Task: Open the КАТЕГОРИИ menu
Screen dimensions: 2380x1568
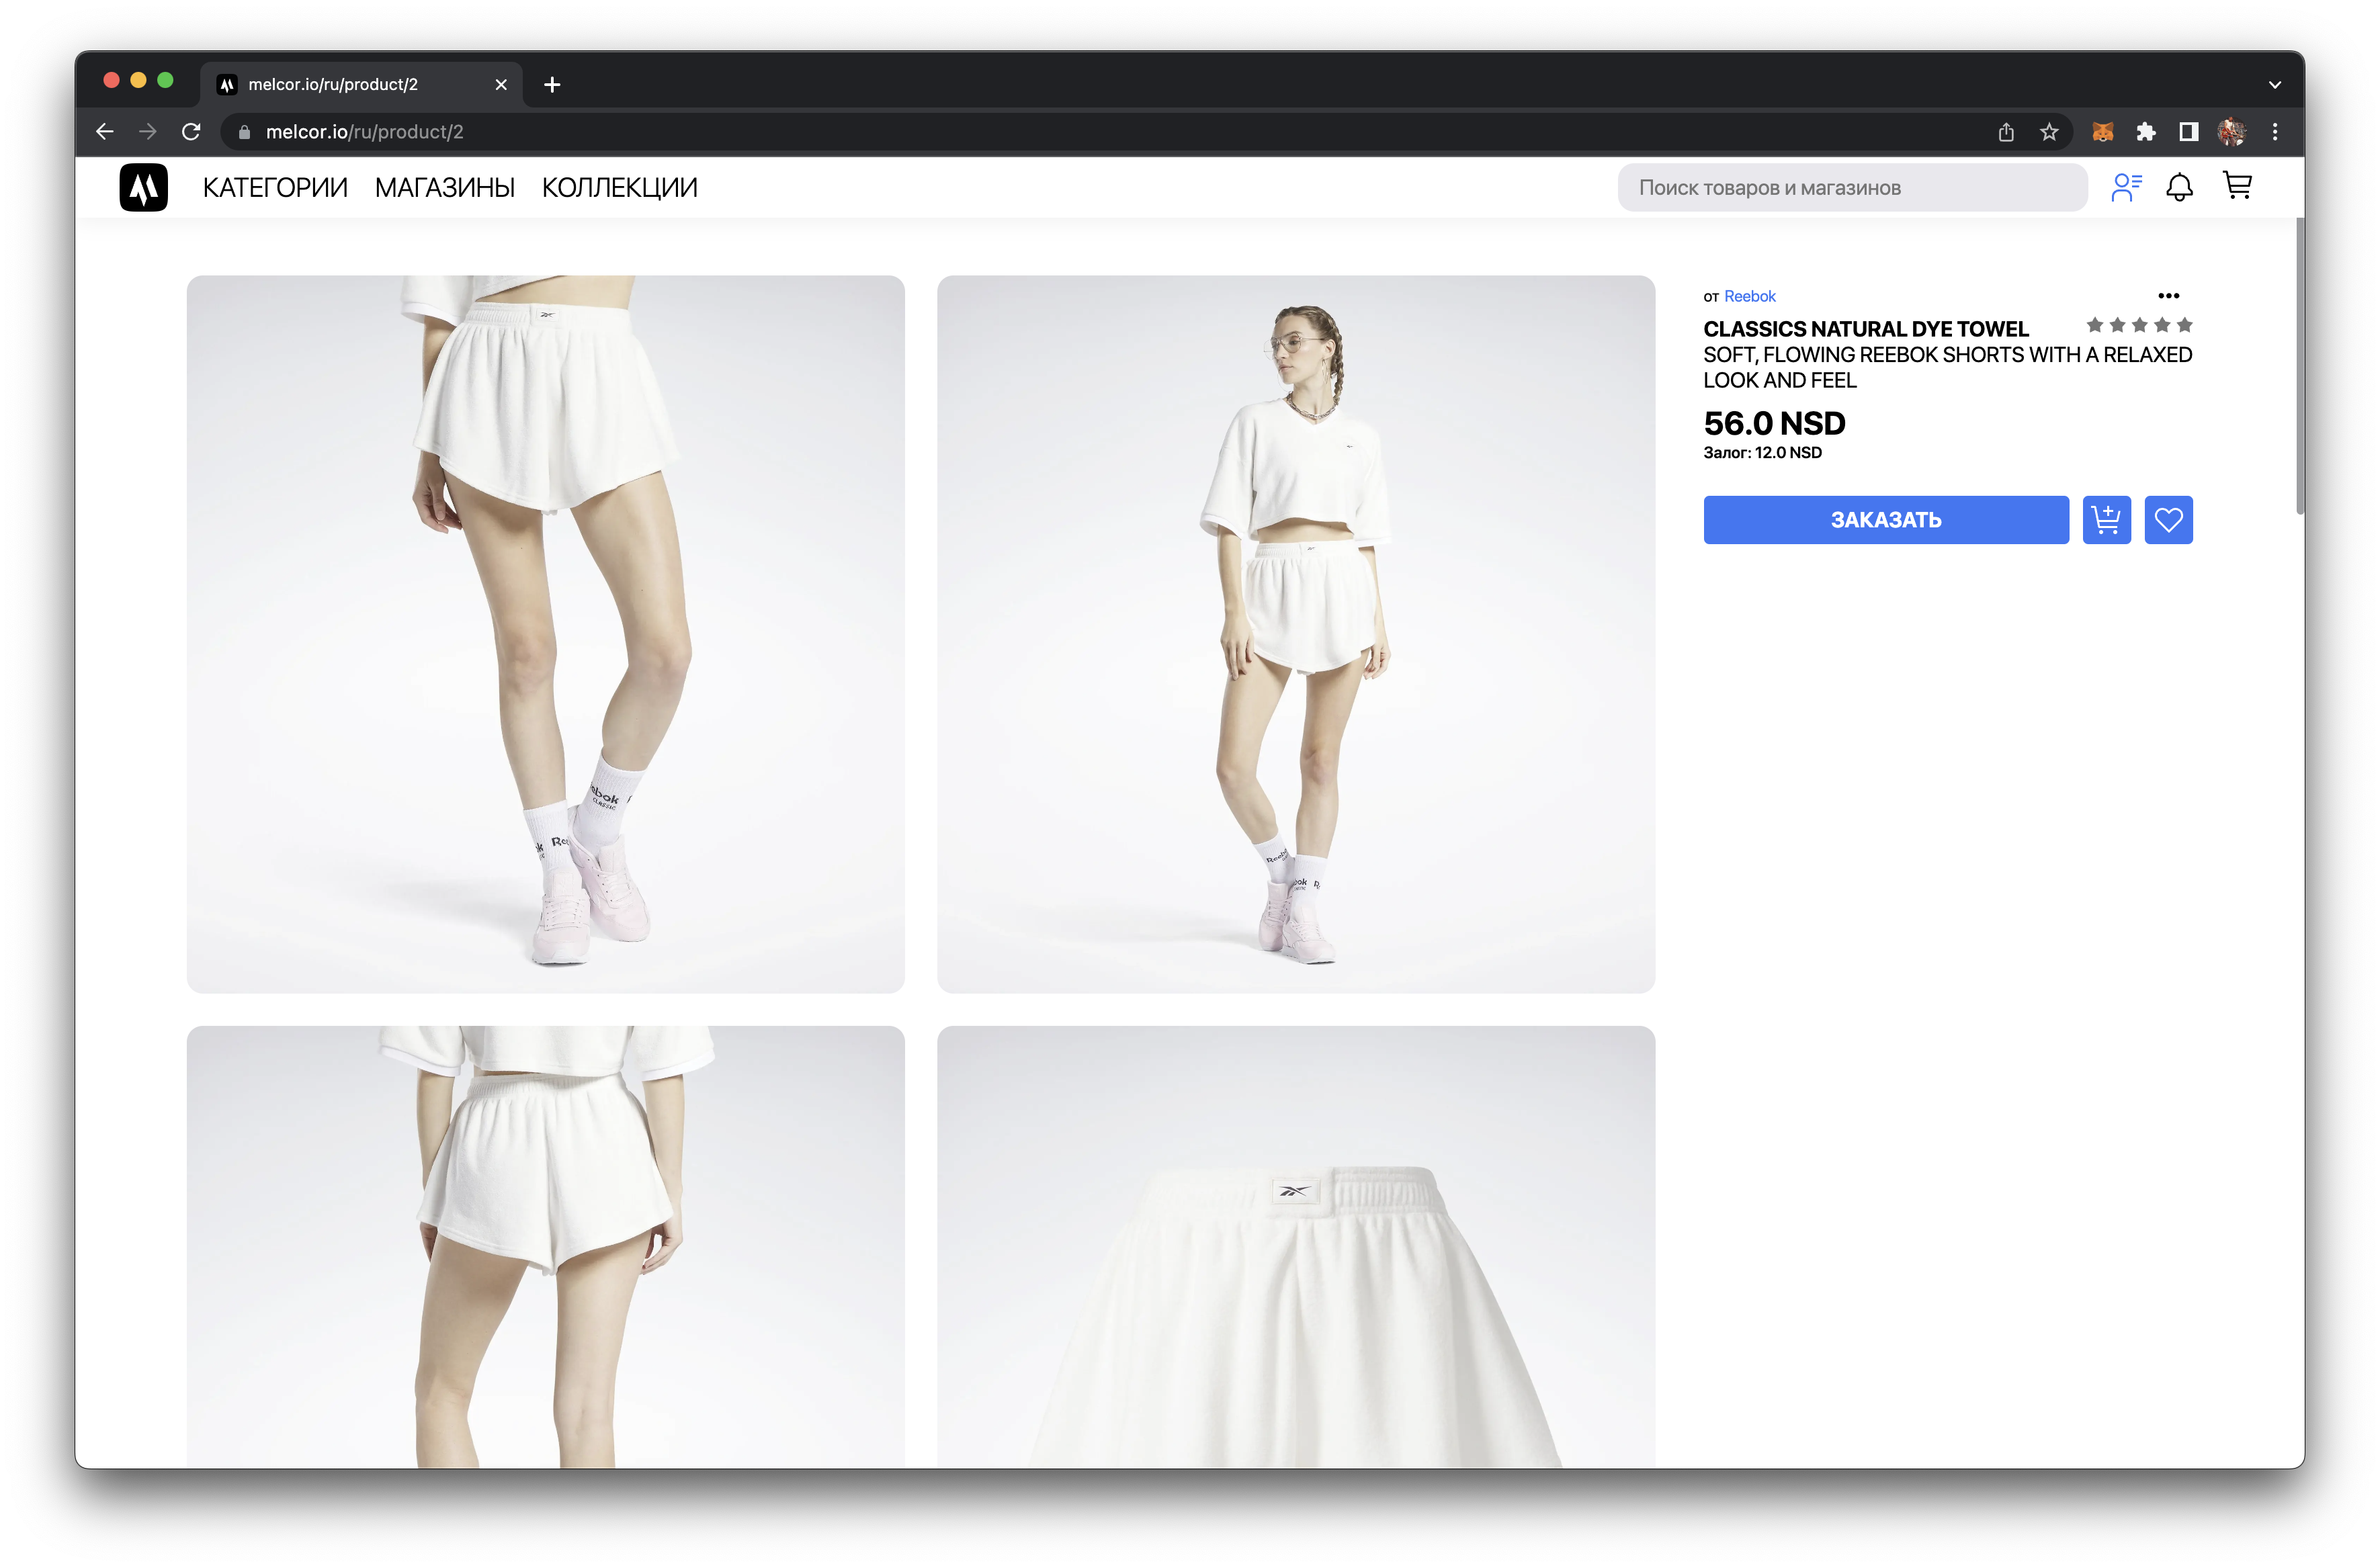Action: click(275, 188)
